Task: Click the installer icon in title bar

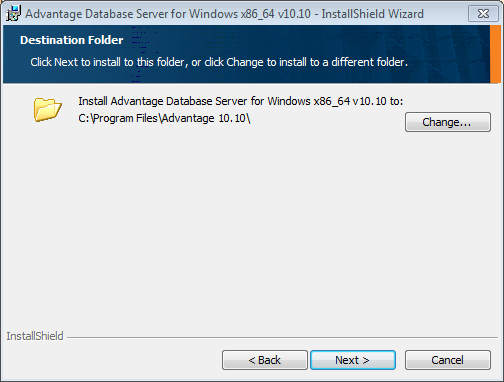Action: [x=13, y=13]
